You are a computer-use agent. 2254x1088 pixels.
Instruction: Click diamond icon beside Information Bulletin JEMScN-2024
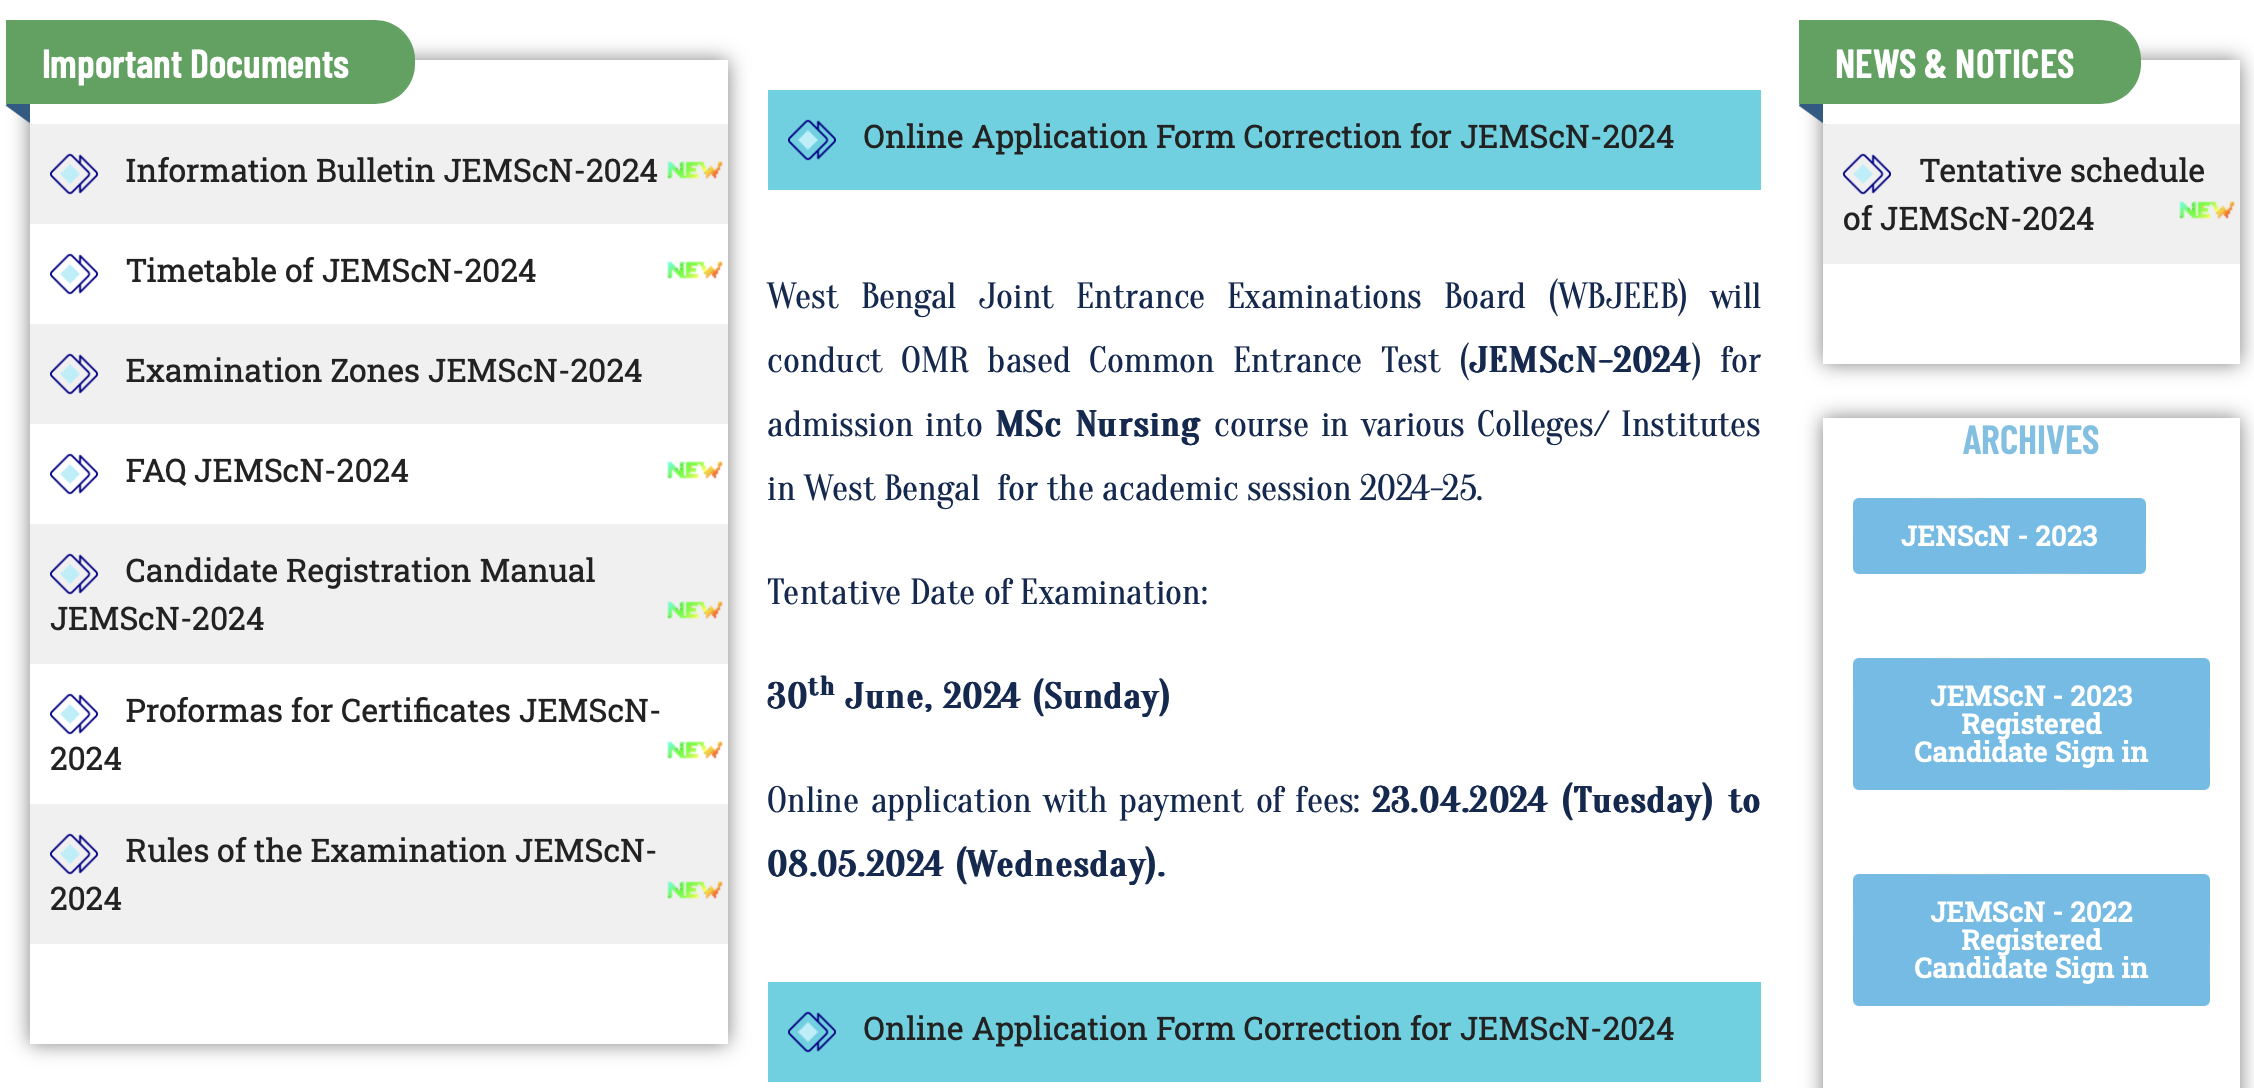tap(74, 174)
